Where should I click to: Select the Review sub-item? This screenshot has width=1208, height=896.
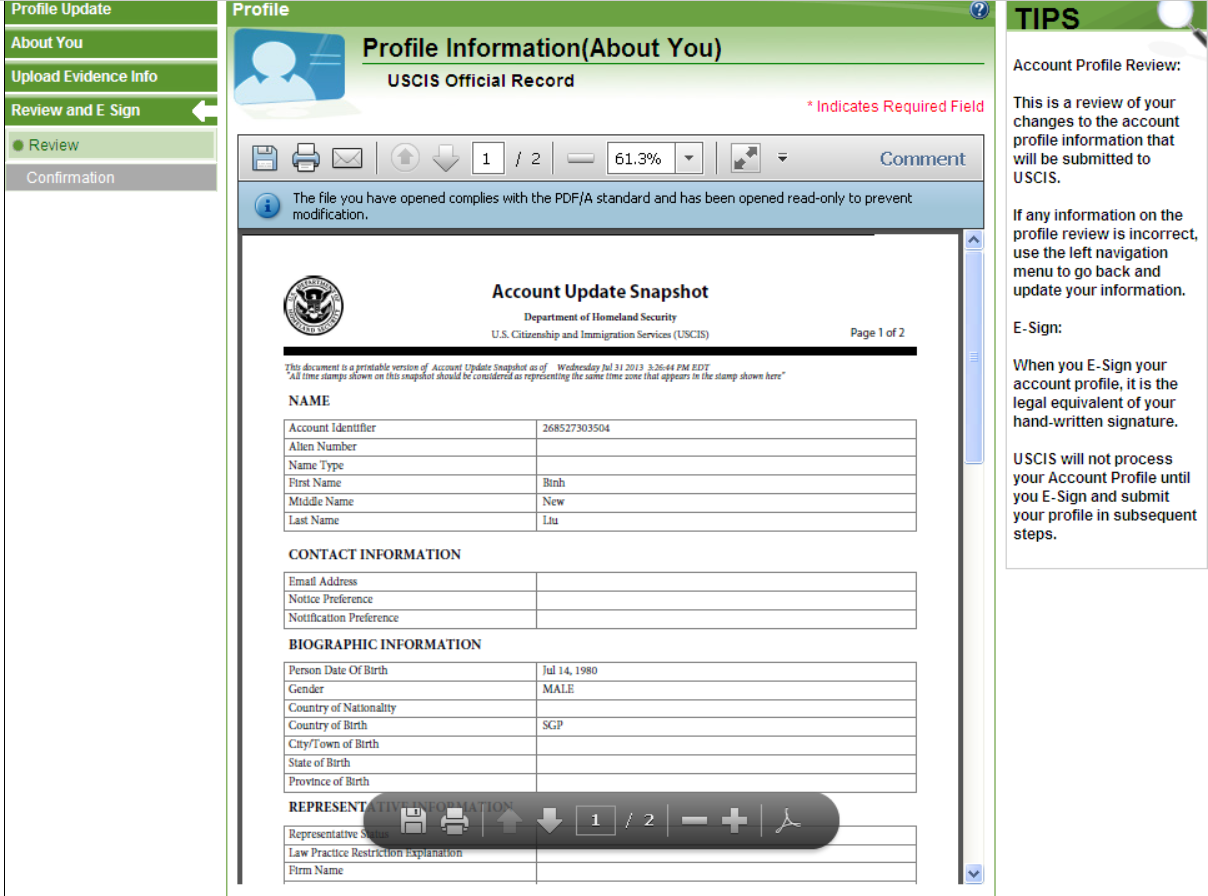(x=111, y=145)
